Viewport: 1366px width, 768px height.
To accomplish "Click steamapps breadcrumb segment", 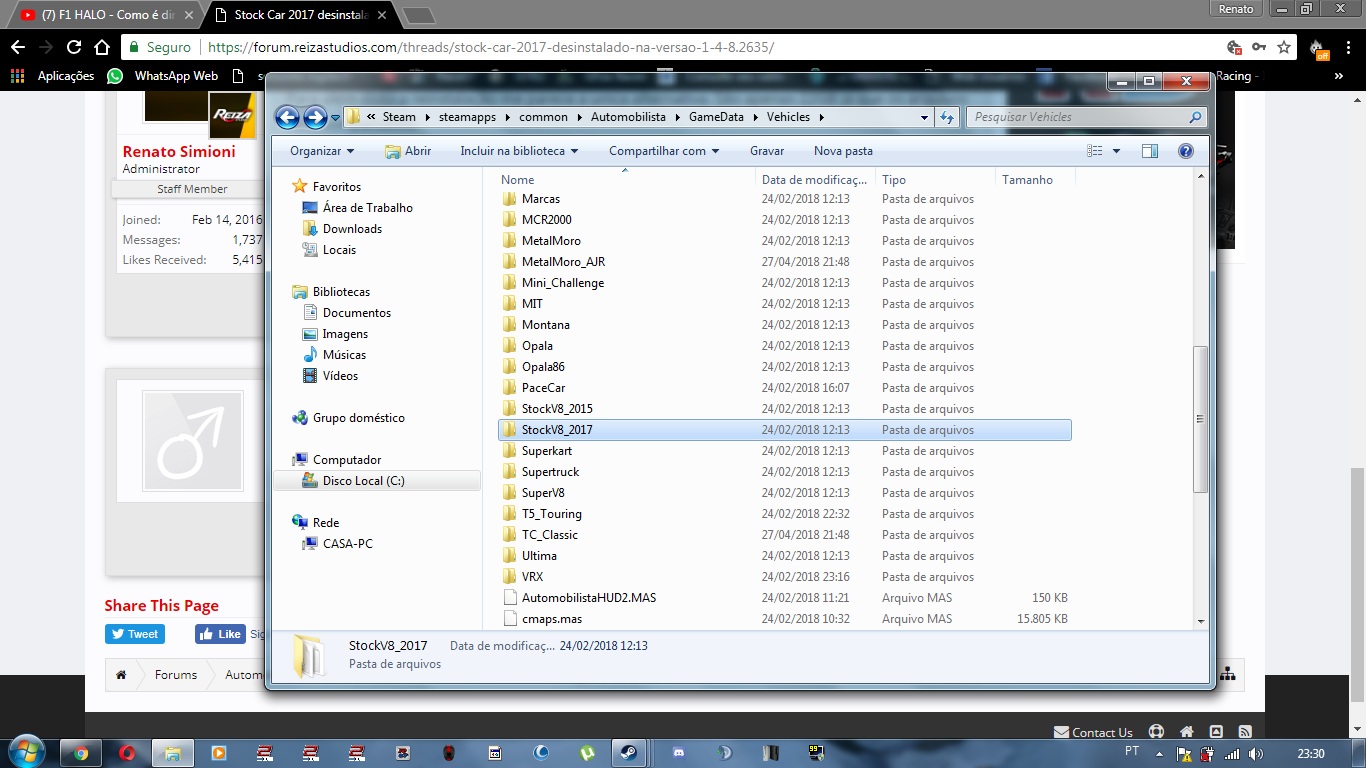I will 467,117.
